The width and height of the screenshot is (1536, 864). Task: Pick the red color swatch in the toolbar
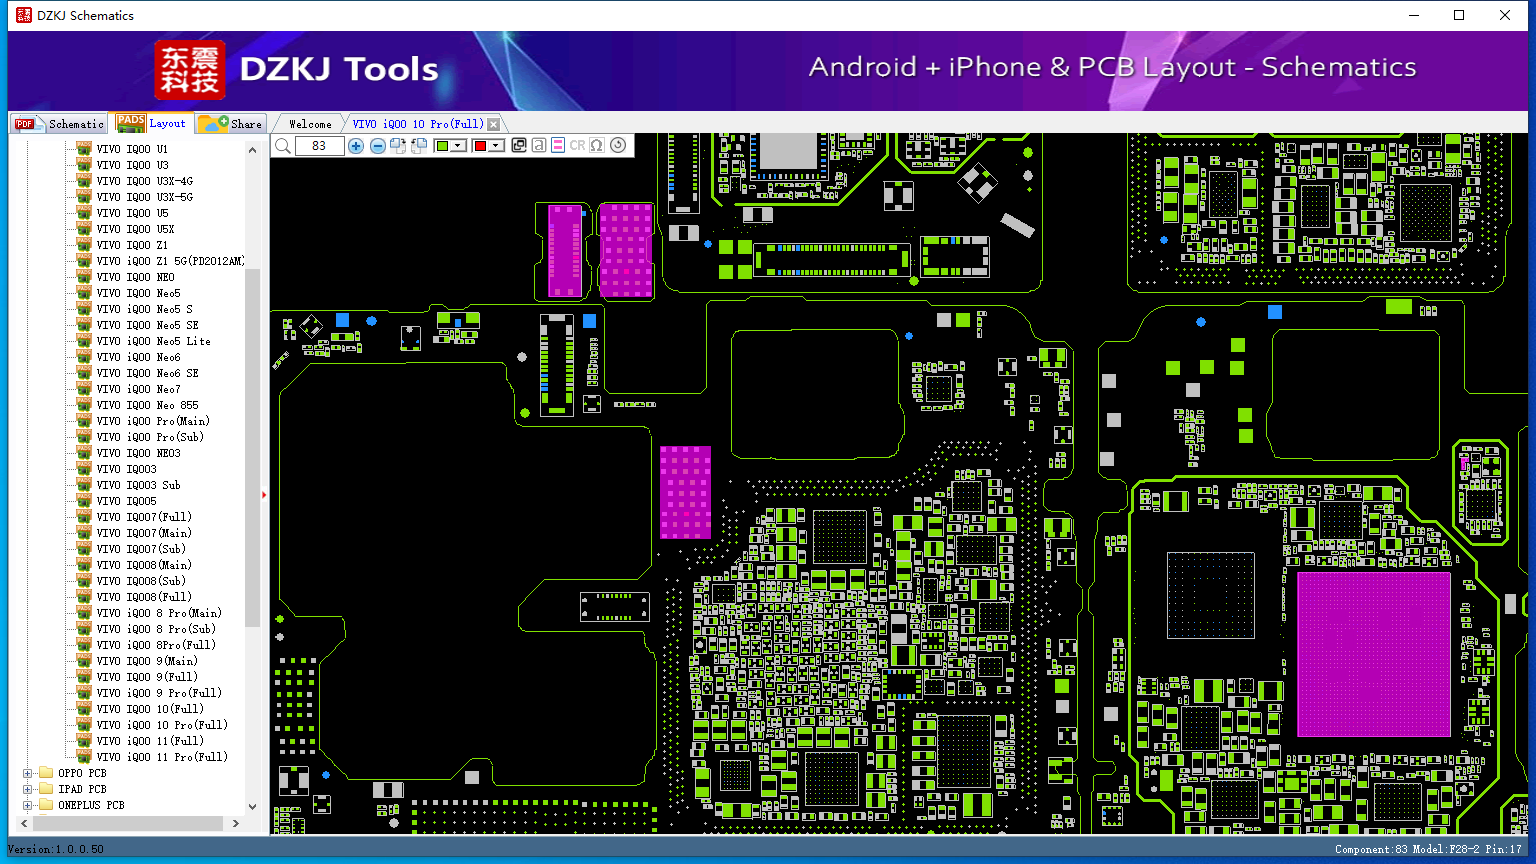pos(480,146)
